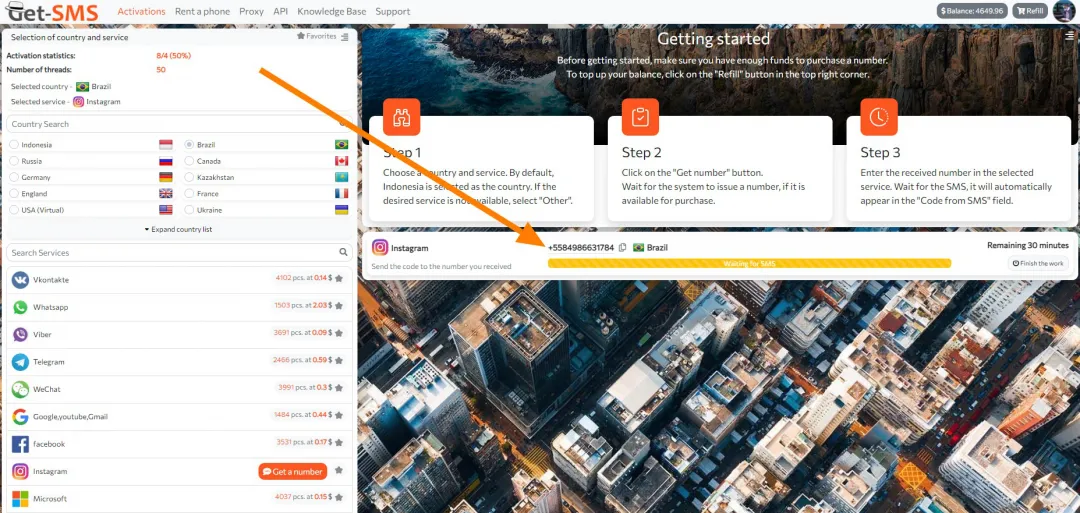Viewport: 1080px width, 513px height.
Task: Open the user avatar menu
Action: [1065, 11]
